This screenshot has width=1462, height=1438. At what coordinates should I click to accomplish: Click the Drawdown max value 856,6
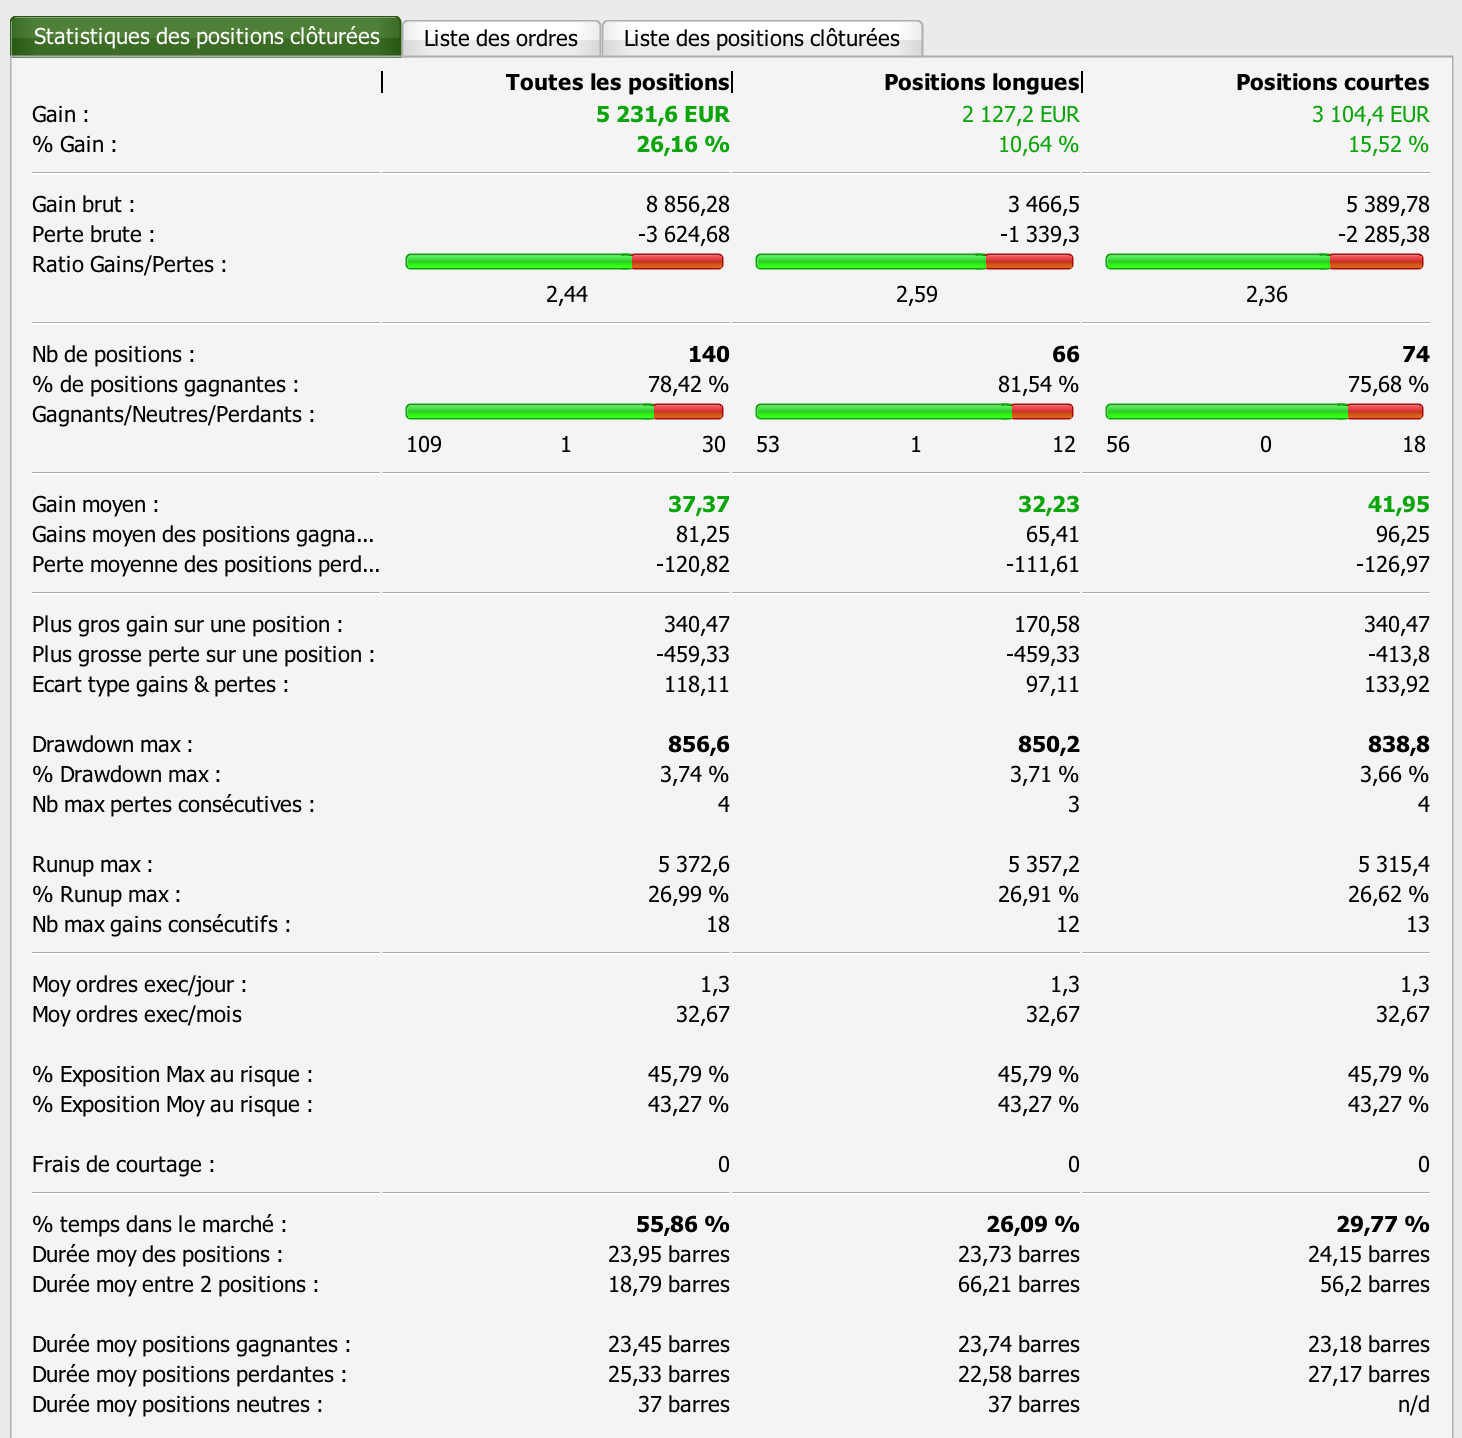pyautogui.click(x=698, y=744)
